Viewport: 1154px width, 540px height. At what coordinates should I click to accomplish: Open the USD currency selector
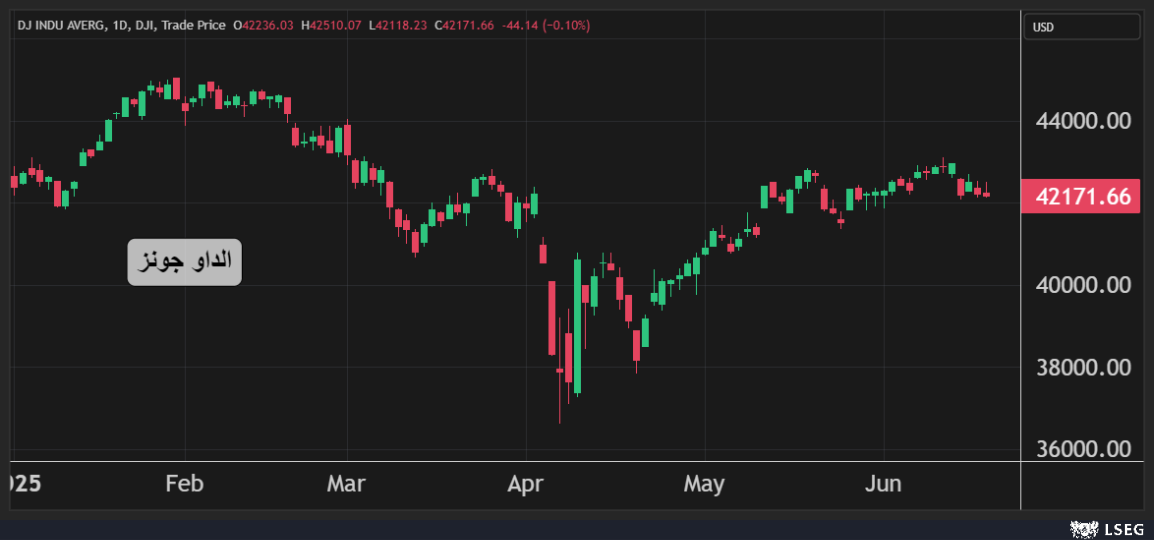tap(1082, 27)
